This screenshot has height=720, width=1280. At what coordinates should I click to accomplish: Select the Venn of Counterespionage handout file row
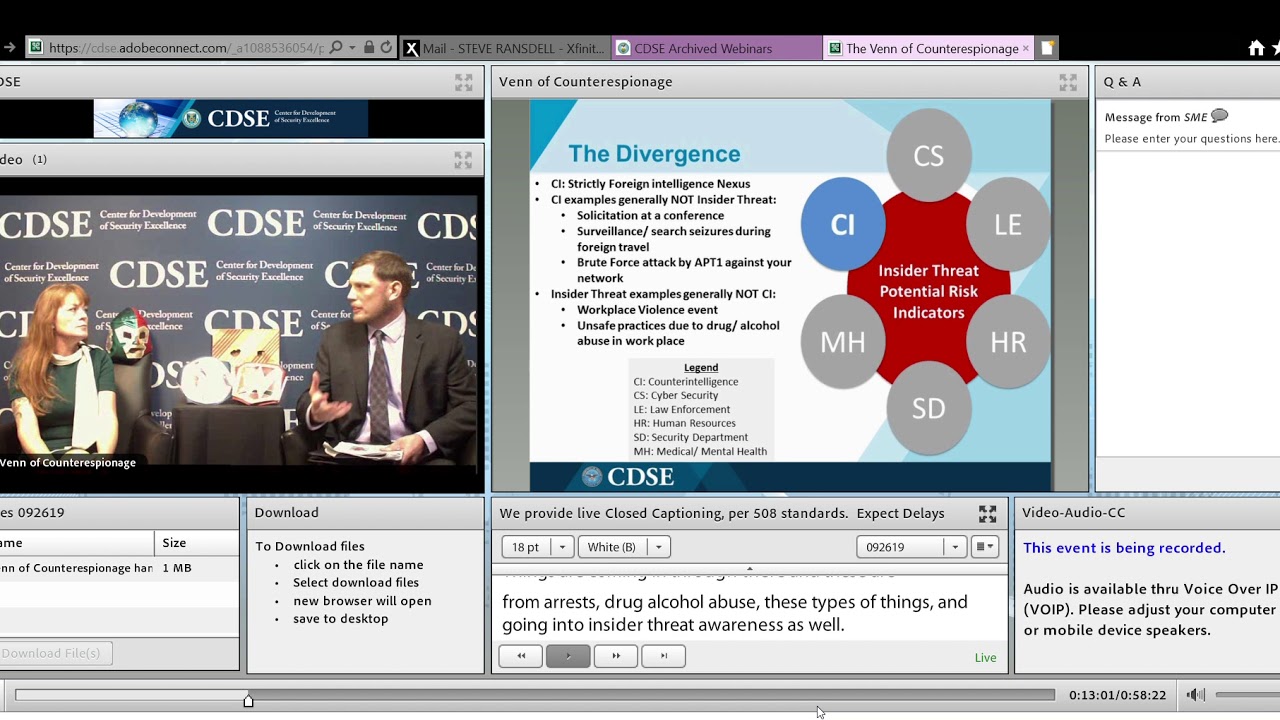click(119, 568)
